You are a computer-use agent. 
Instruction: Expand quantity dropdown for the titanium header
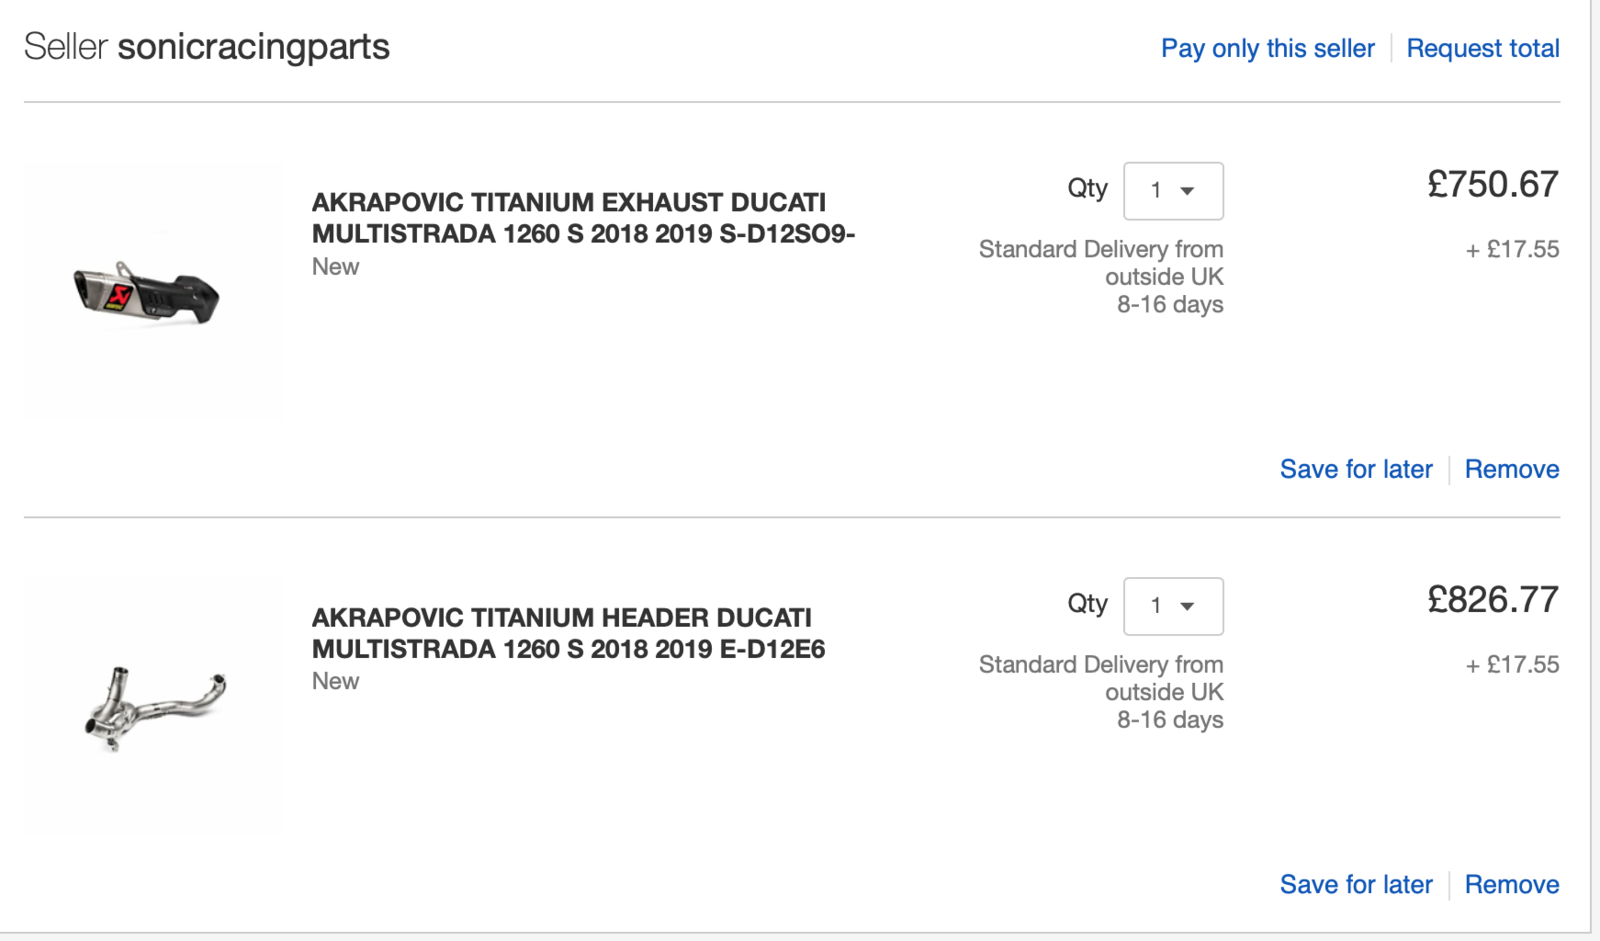[1173, 606]
